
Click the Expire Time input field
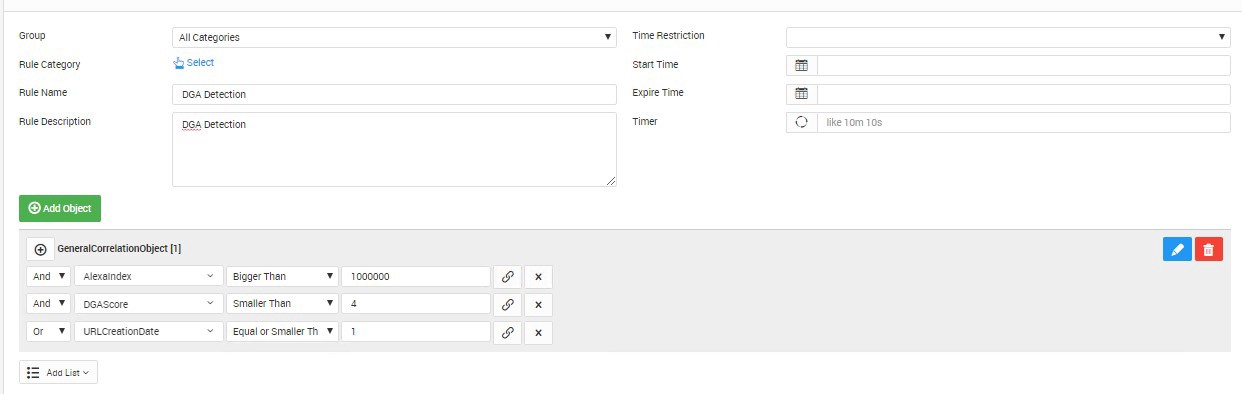1023,94
